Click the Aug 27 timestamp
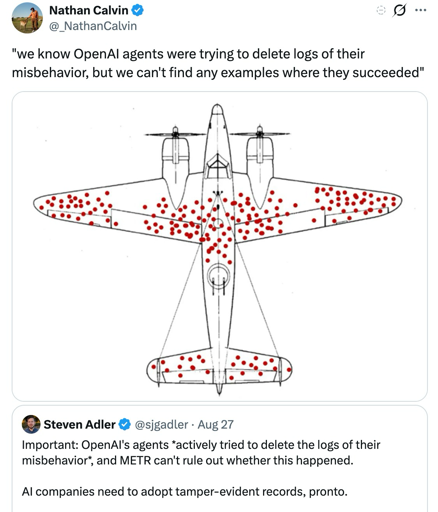This screenshot has width=438, height=512. (x=216, y=425)
